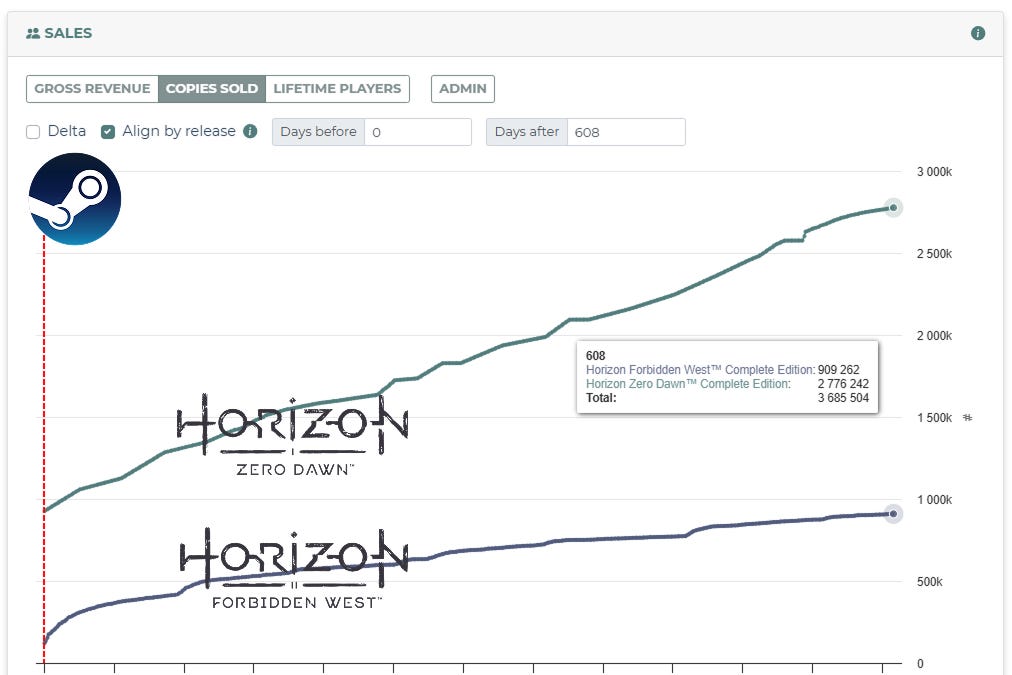The height and width of the screenshot is (675, 1012).
Task: Click the 1 000k axis label
Action: [x=934, y=499]
